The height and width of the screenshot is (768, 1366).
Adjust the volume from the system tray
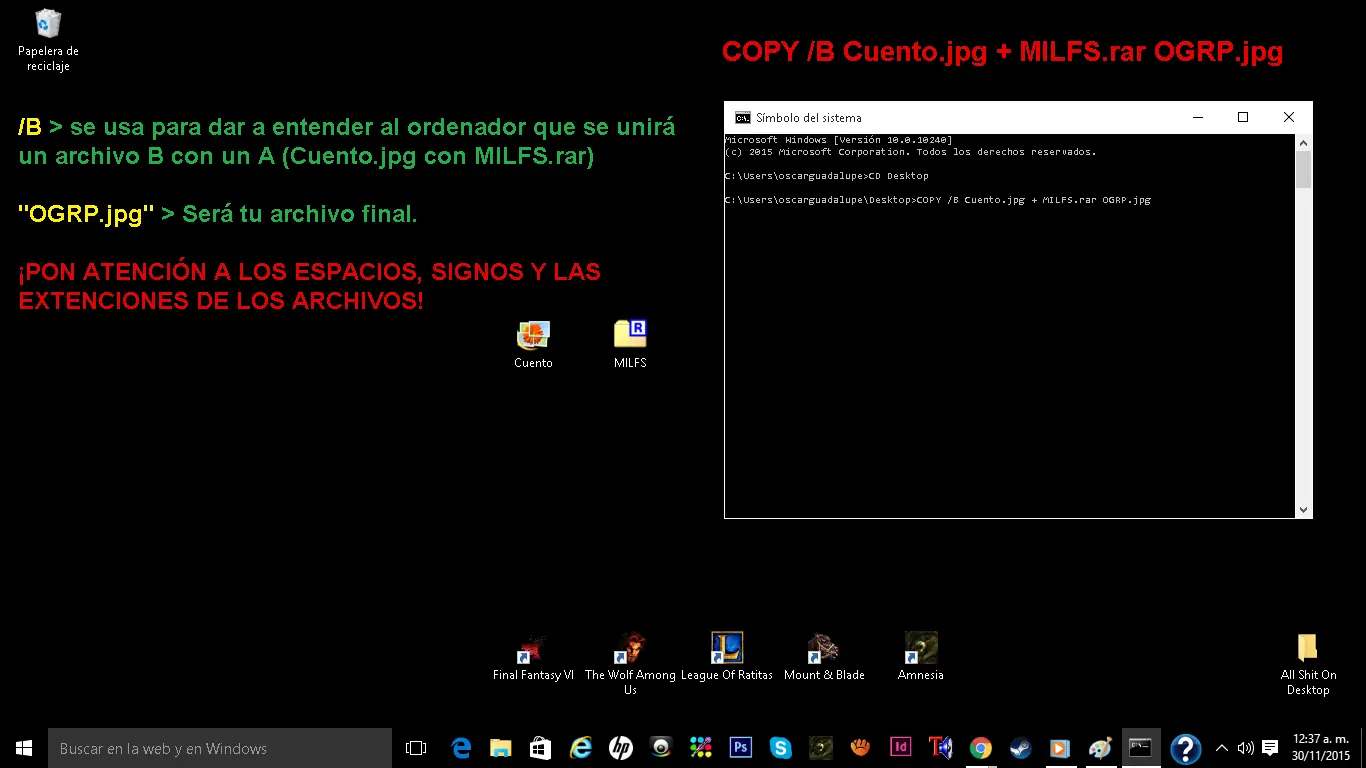1245,747
